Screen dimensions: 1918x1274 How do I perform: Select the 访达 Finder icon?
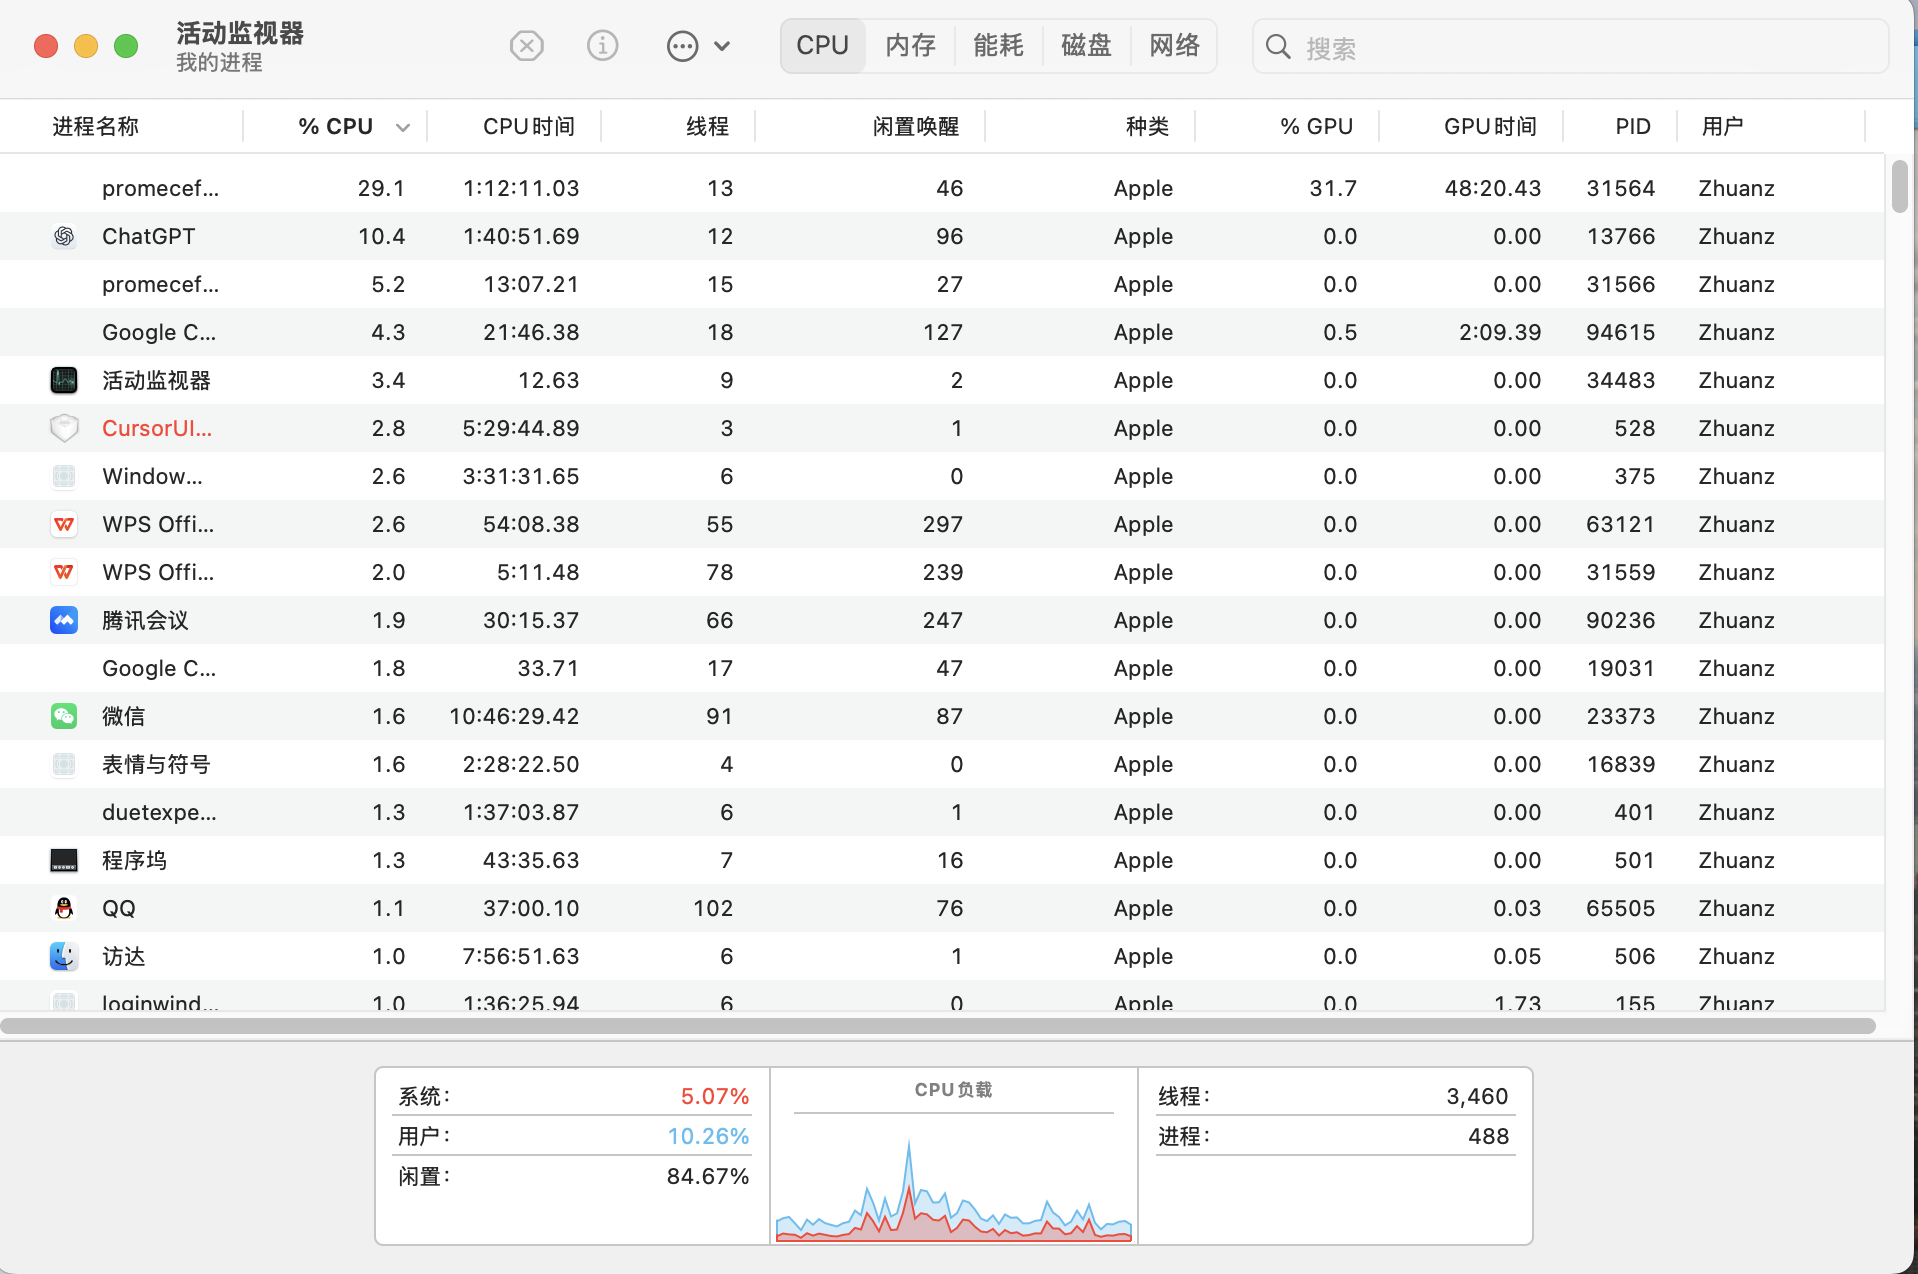pos(64,956)
